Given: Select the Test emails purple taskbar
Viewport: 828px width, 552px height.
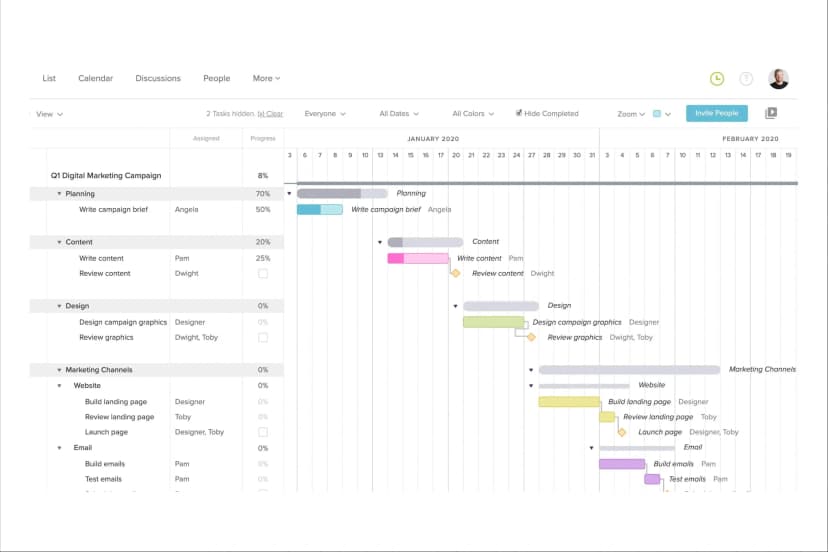Looking at the screenshot, I should click(x=652, y=479).
